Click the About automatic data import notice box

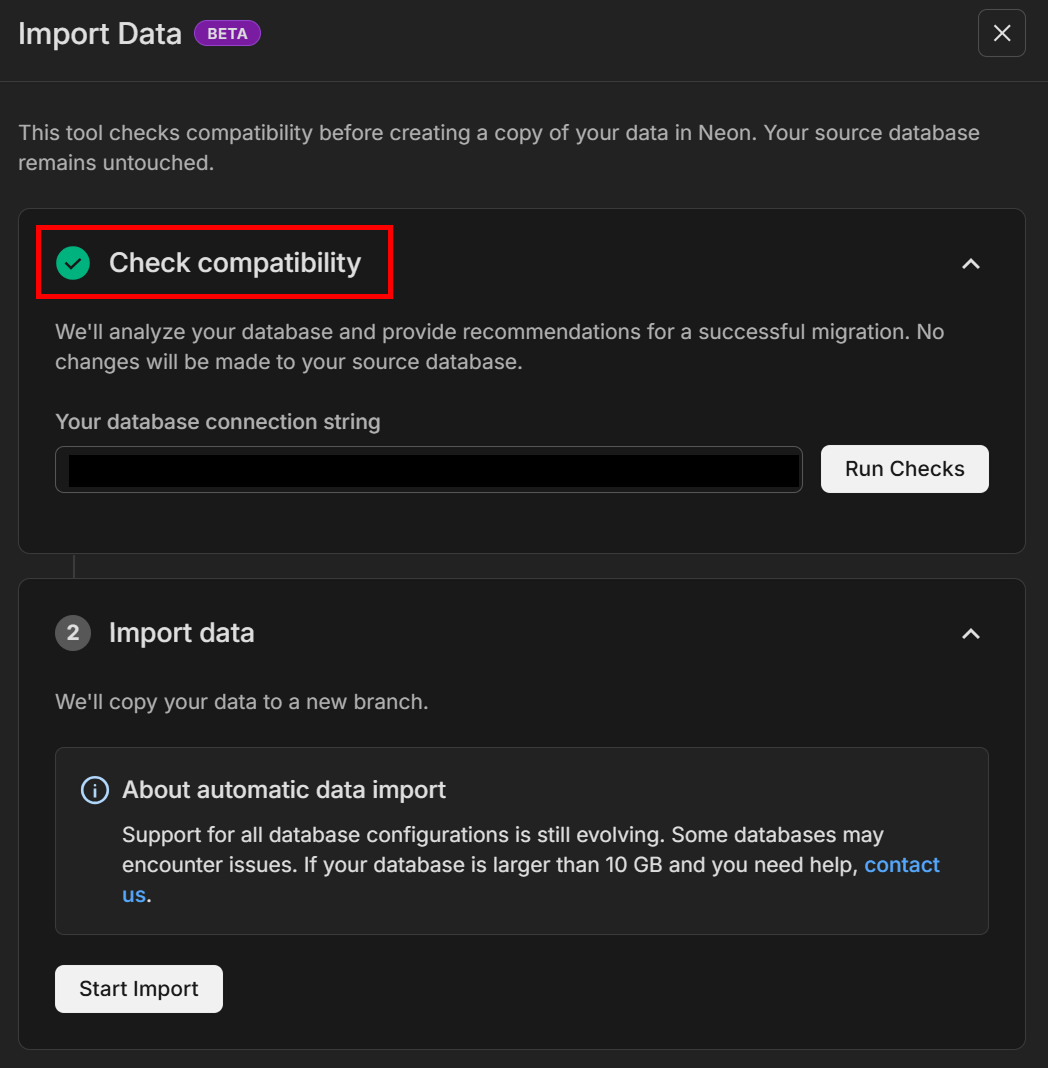point(522,840)
